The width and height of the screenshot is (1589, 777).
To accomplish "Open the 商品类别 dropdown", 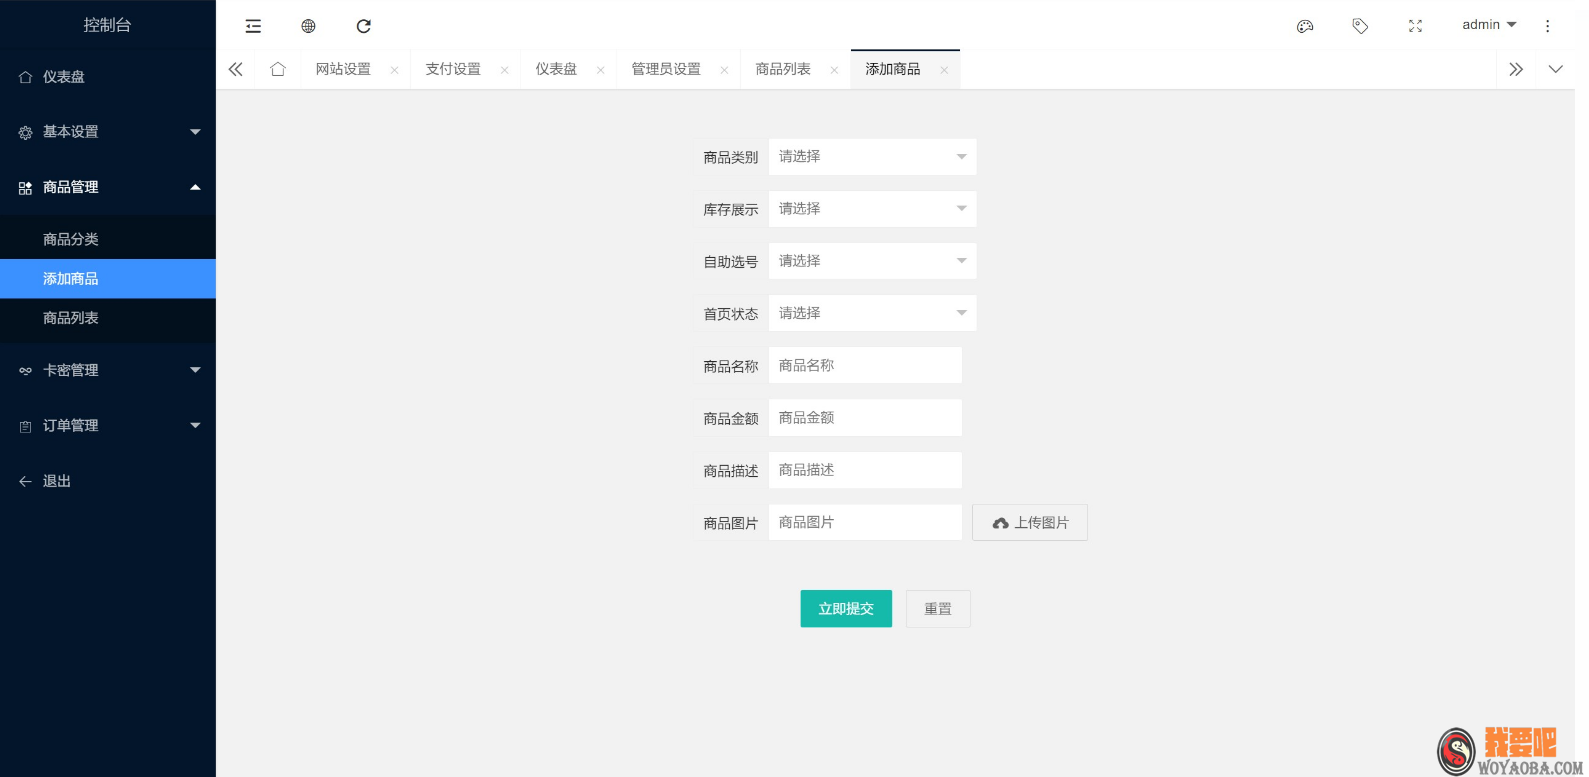I will (x=872, y=157).
